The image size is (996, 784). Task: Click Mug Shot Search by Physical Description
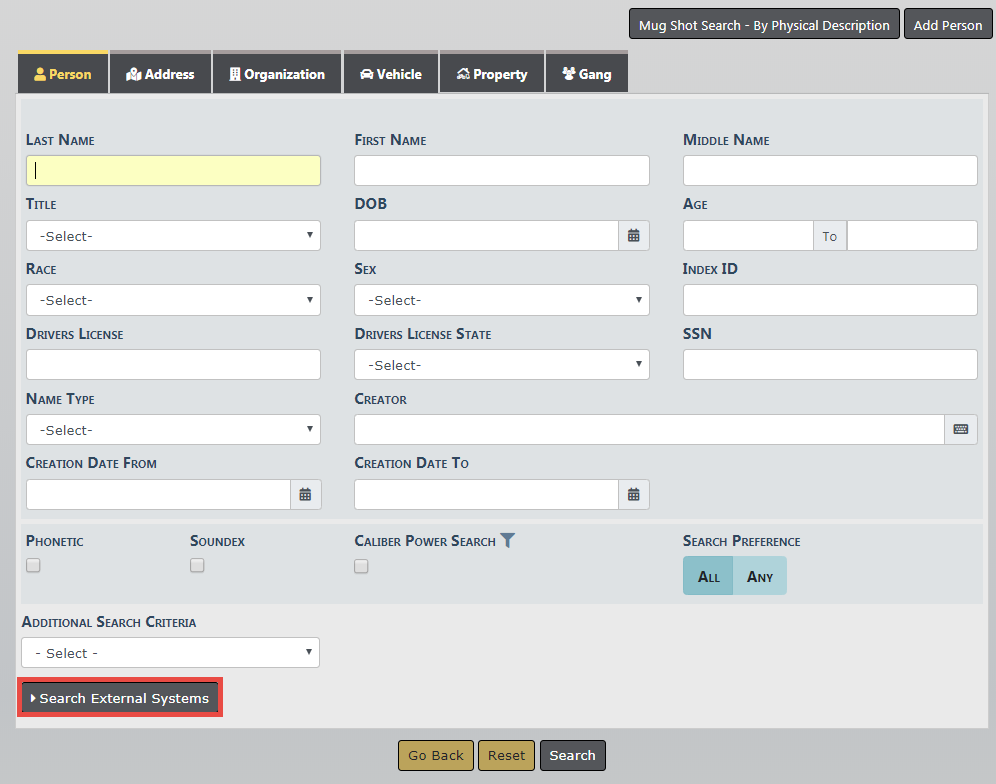click(x=764, y=25)
